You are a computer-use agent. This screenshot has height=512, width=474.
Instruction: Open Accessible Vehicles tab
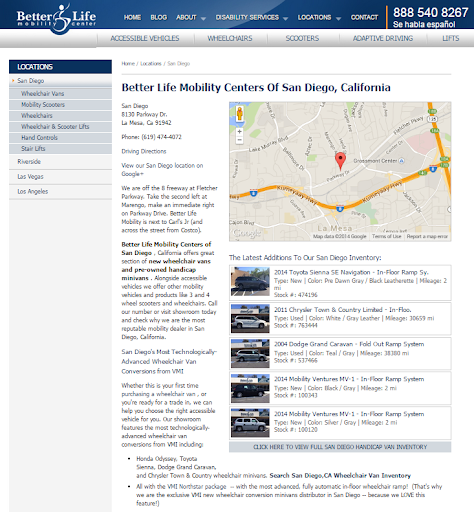(x=145, y=38)
